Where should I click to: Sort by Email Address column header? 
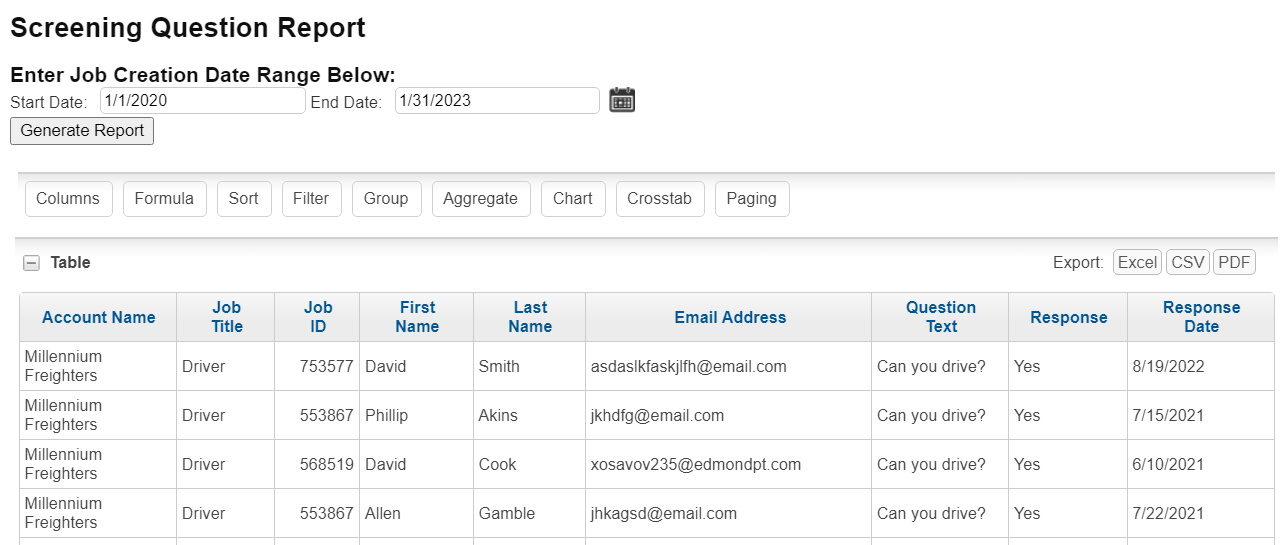point(730,318)
